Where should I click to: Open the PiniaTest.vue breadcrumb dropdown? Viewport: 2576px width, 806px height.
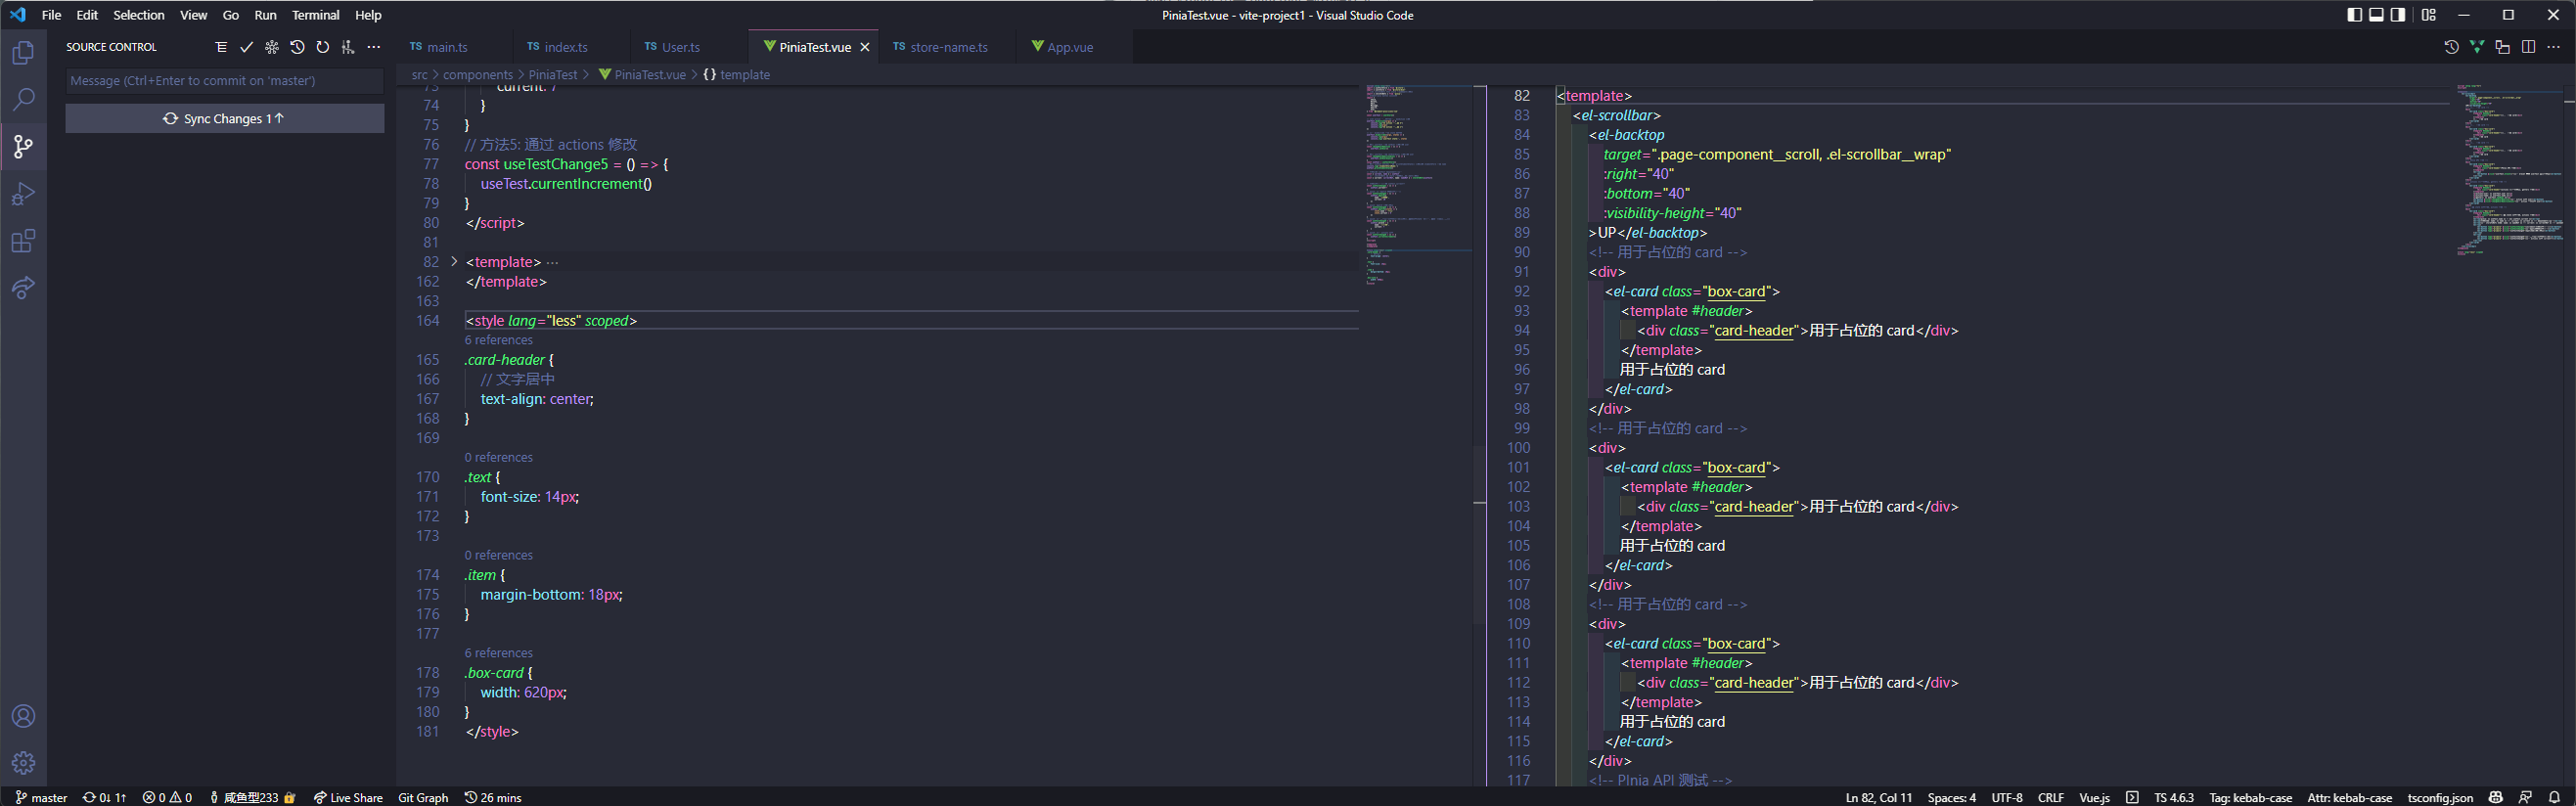click(x=642, y=75)
